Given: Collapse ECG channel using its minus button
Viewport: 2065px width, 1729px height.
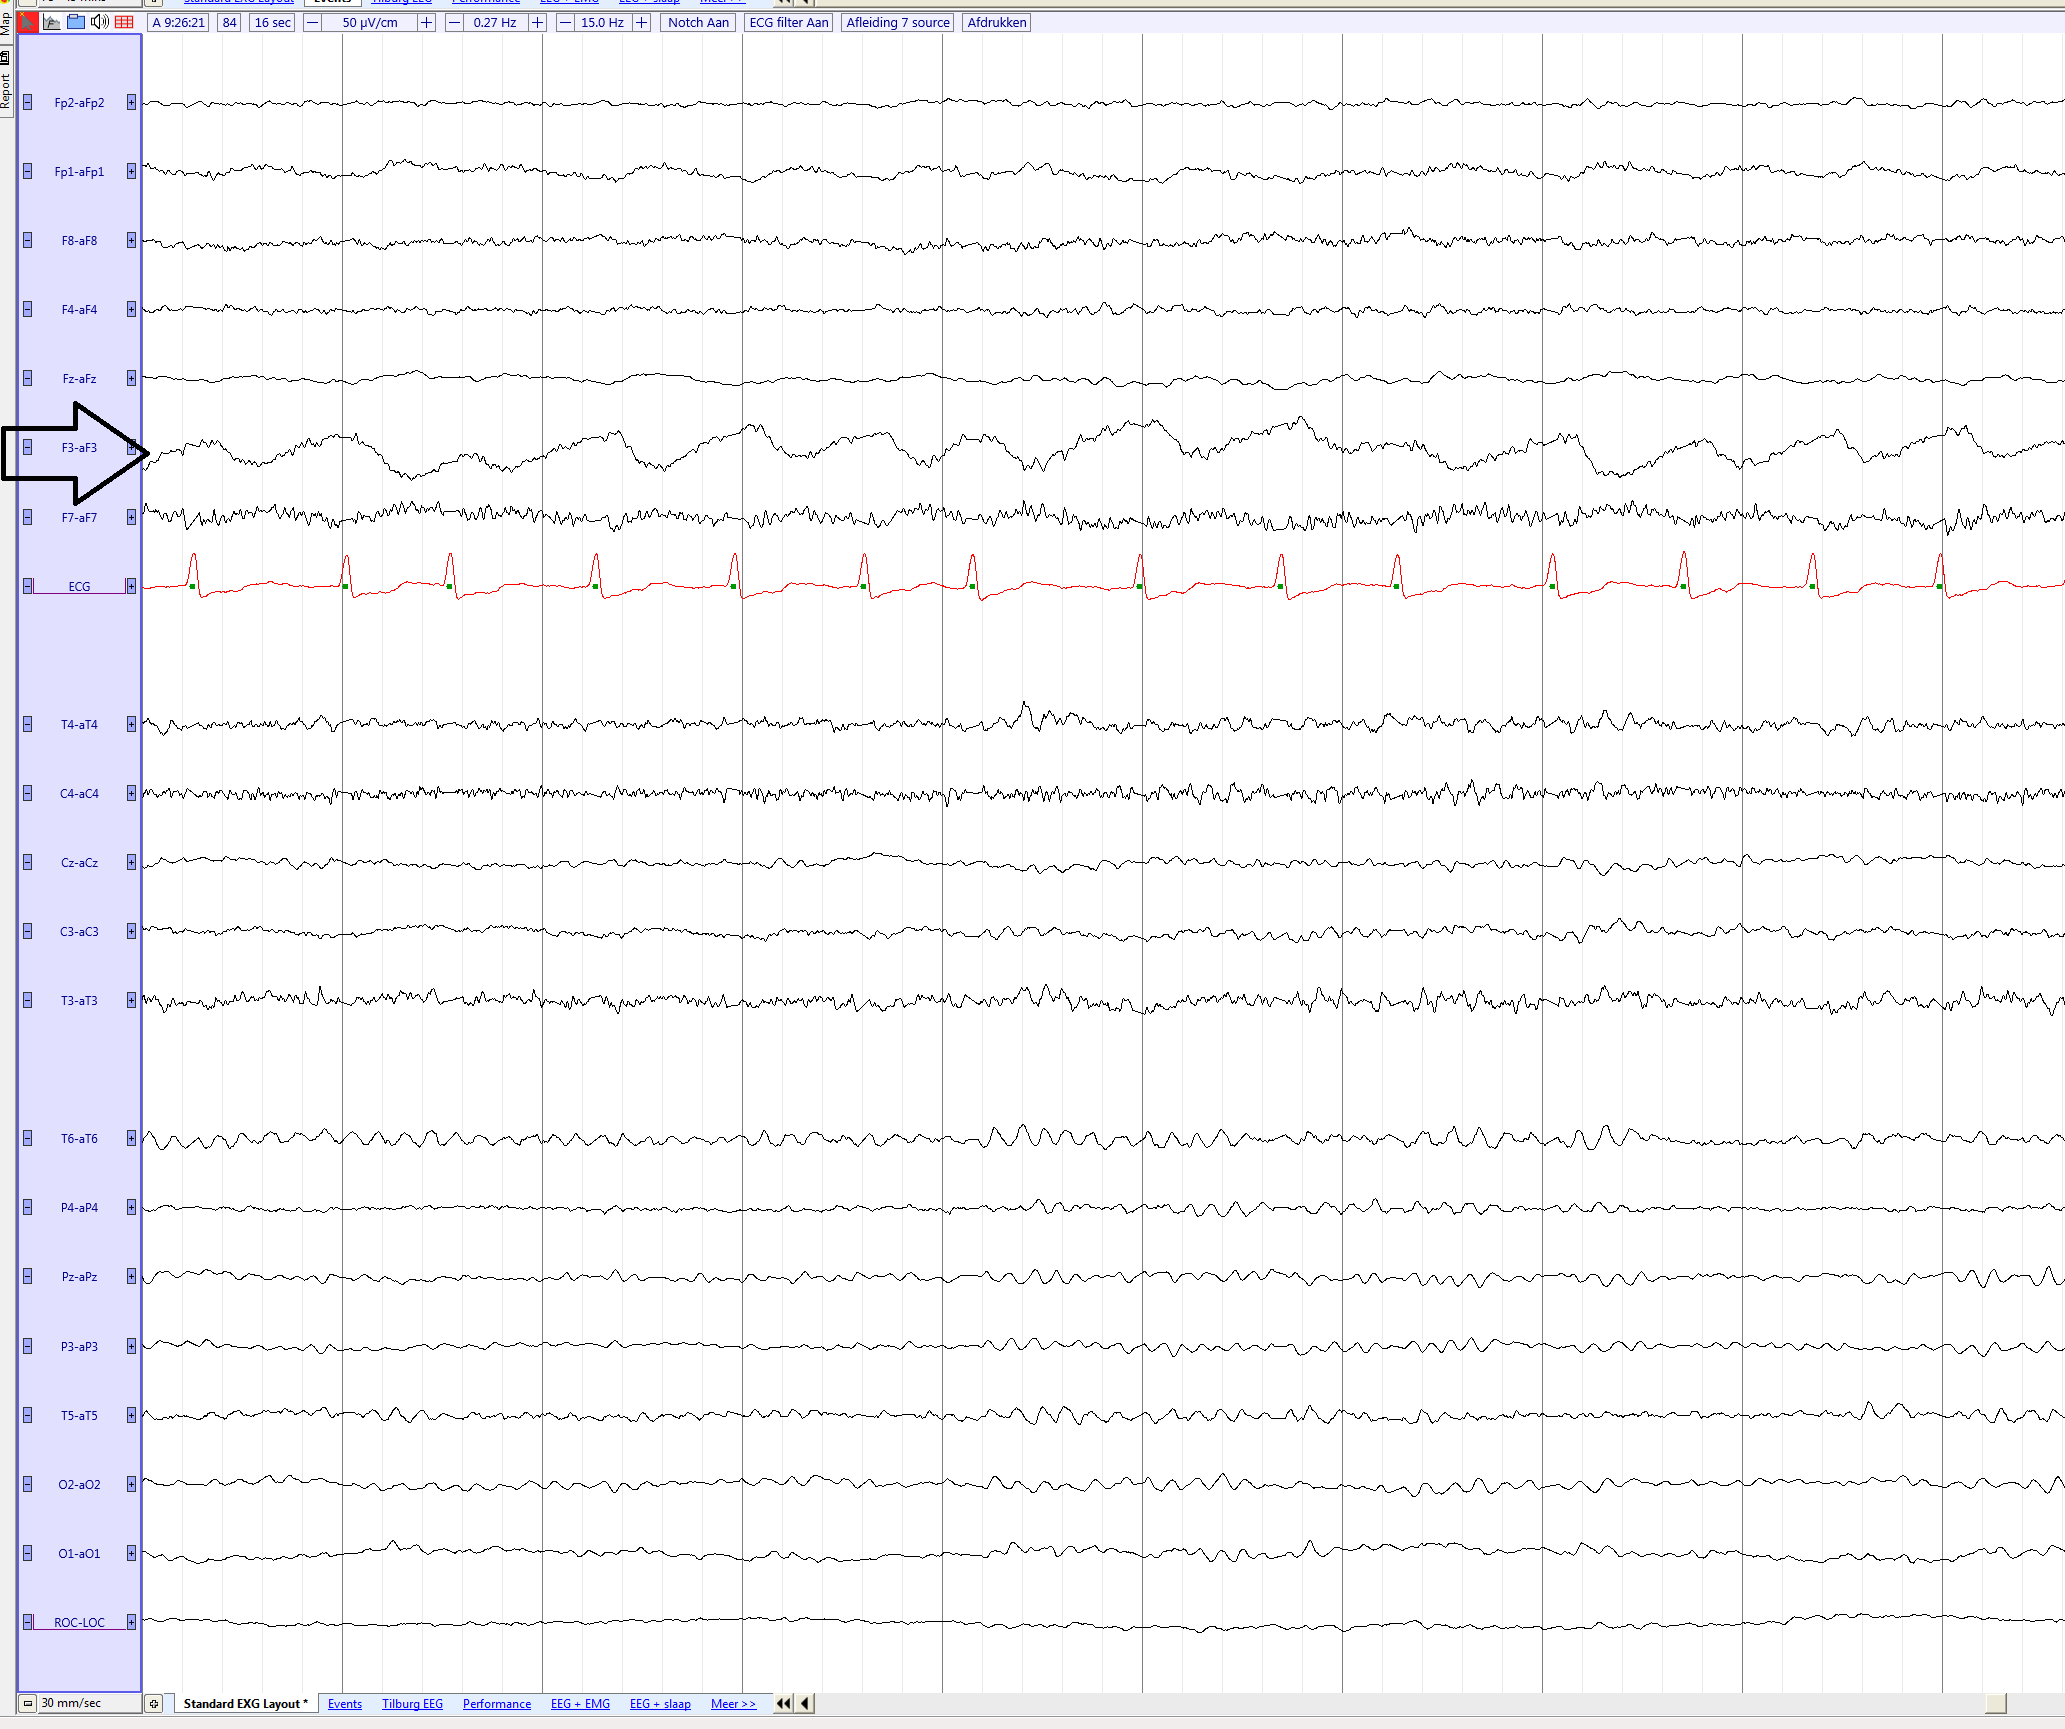Looking at the screenshot, I should pos(28,586).
